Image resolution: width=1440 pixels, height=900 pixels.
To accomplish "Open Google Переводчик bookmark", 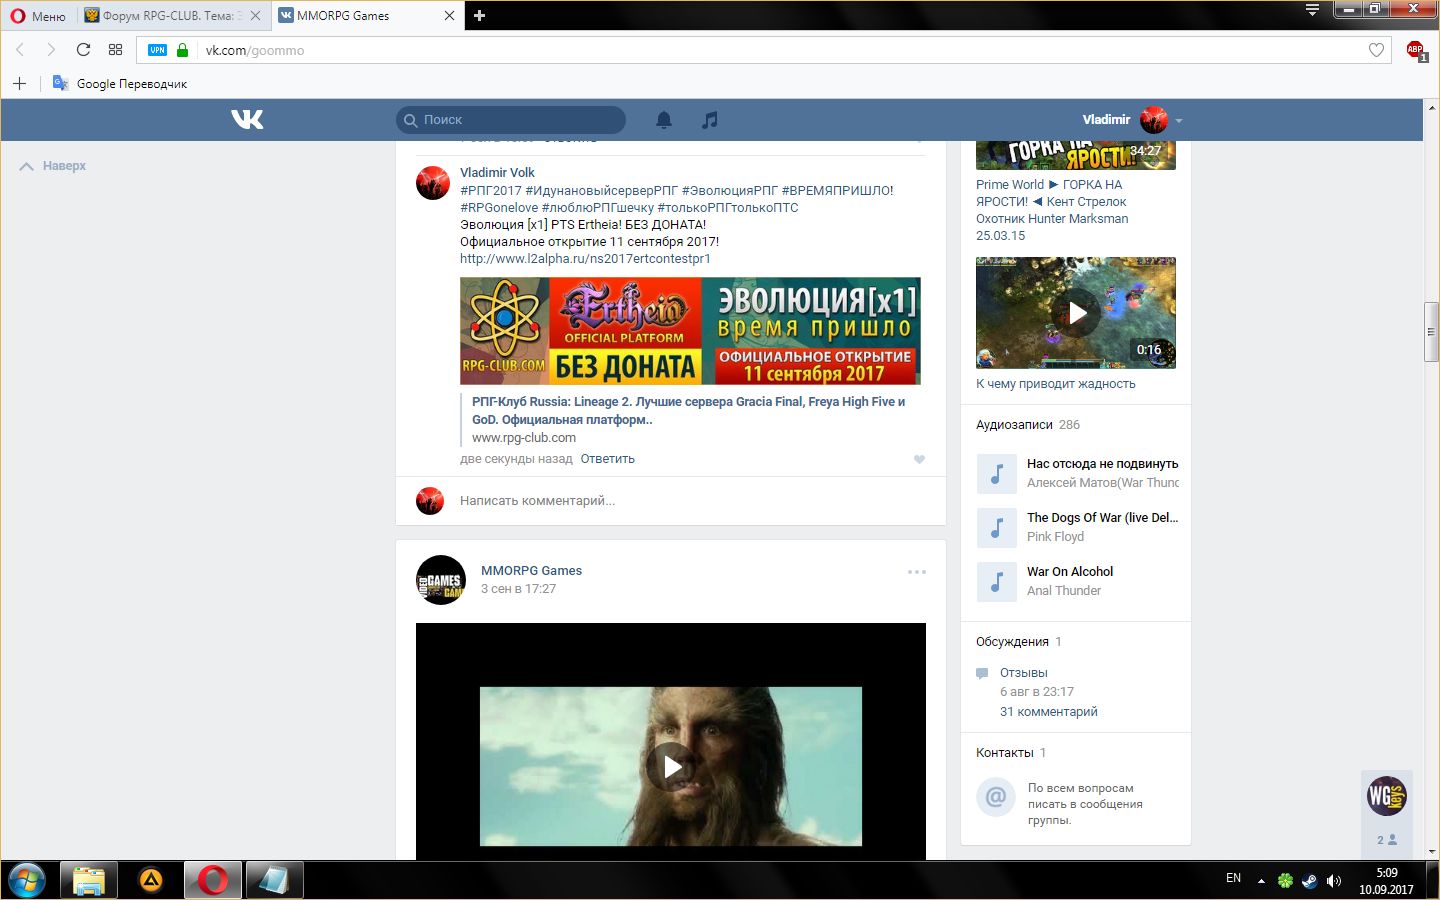I will click(x=120, y=84).
